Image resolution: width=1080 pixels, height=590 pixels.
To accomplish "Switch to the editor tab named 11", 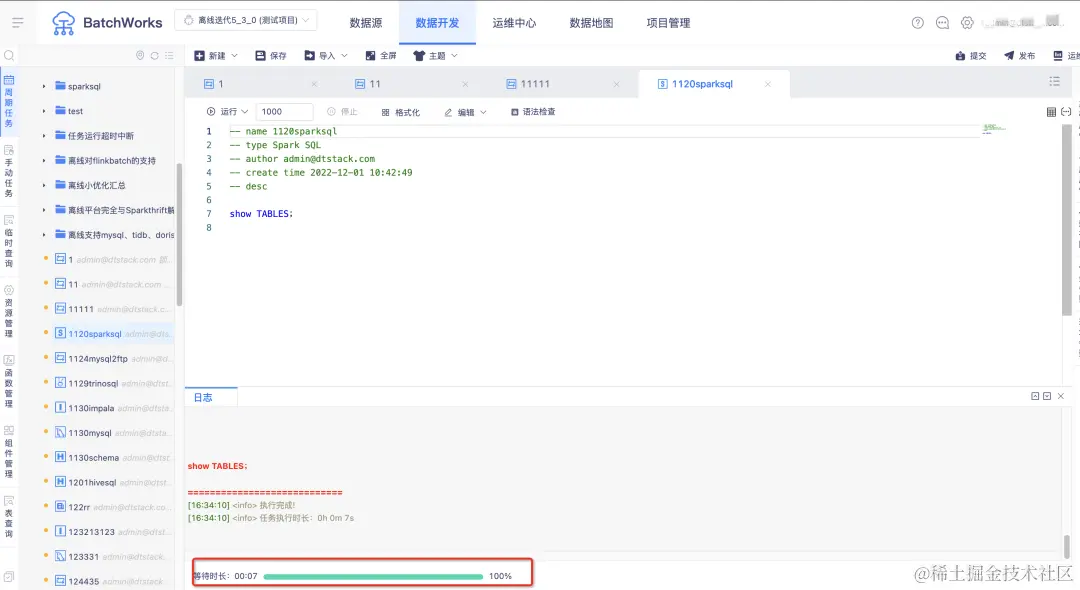I will point(411,84).
